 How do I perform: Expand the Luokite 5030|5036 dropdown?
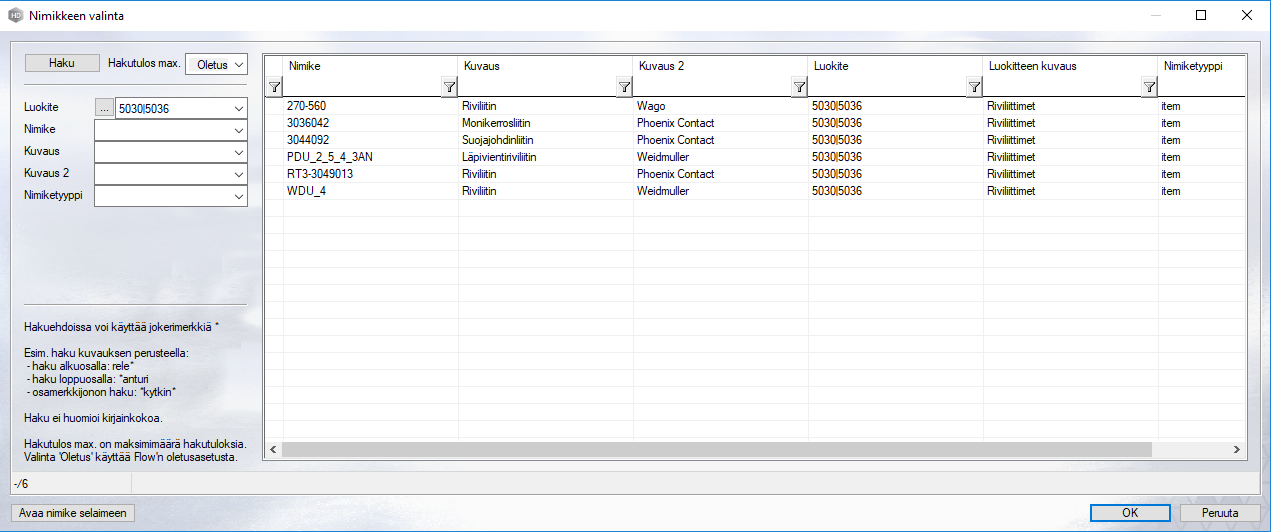pyautogui.click(x=238, y=108)
